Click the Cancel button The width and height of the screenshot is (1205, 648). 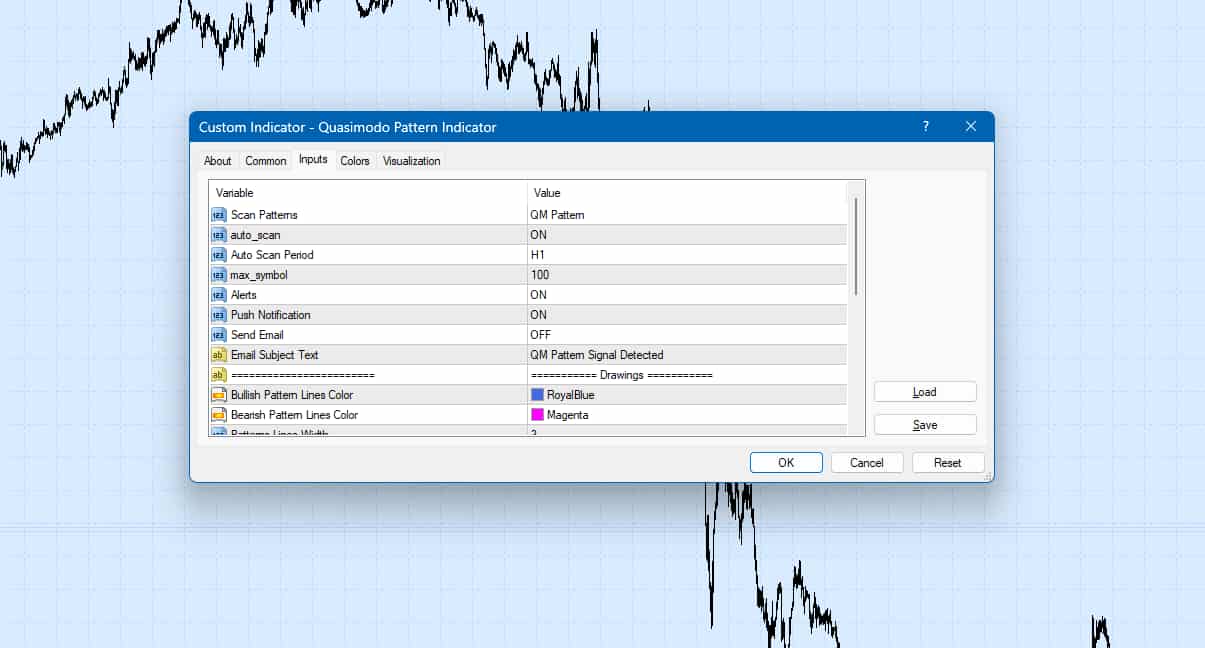[867, 463]
